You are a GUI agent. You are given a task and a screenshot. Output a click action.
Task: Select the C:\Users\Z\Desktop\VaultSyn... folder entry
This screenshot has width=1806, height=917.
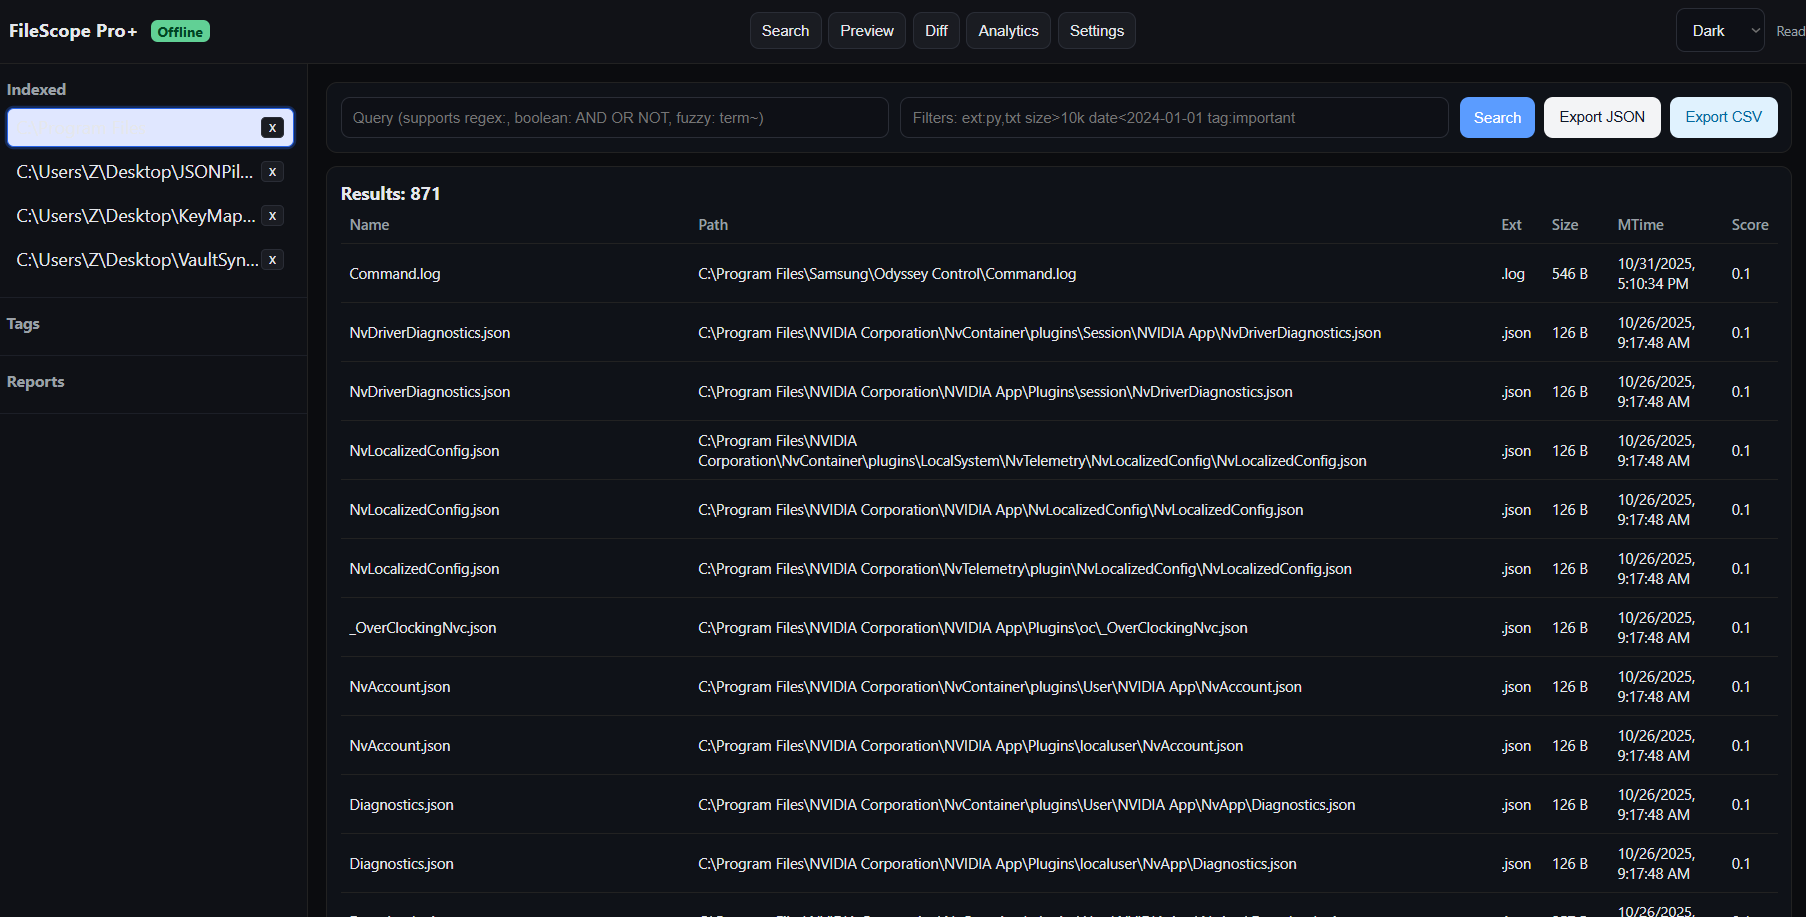(138, 260)
